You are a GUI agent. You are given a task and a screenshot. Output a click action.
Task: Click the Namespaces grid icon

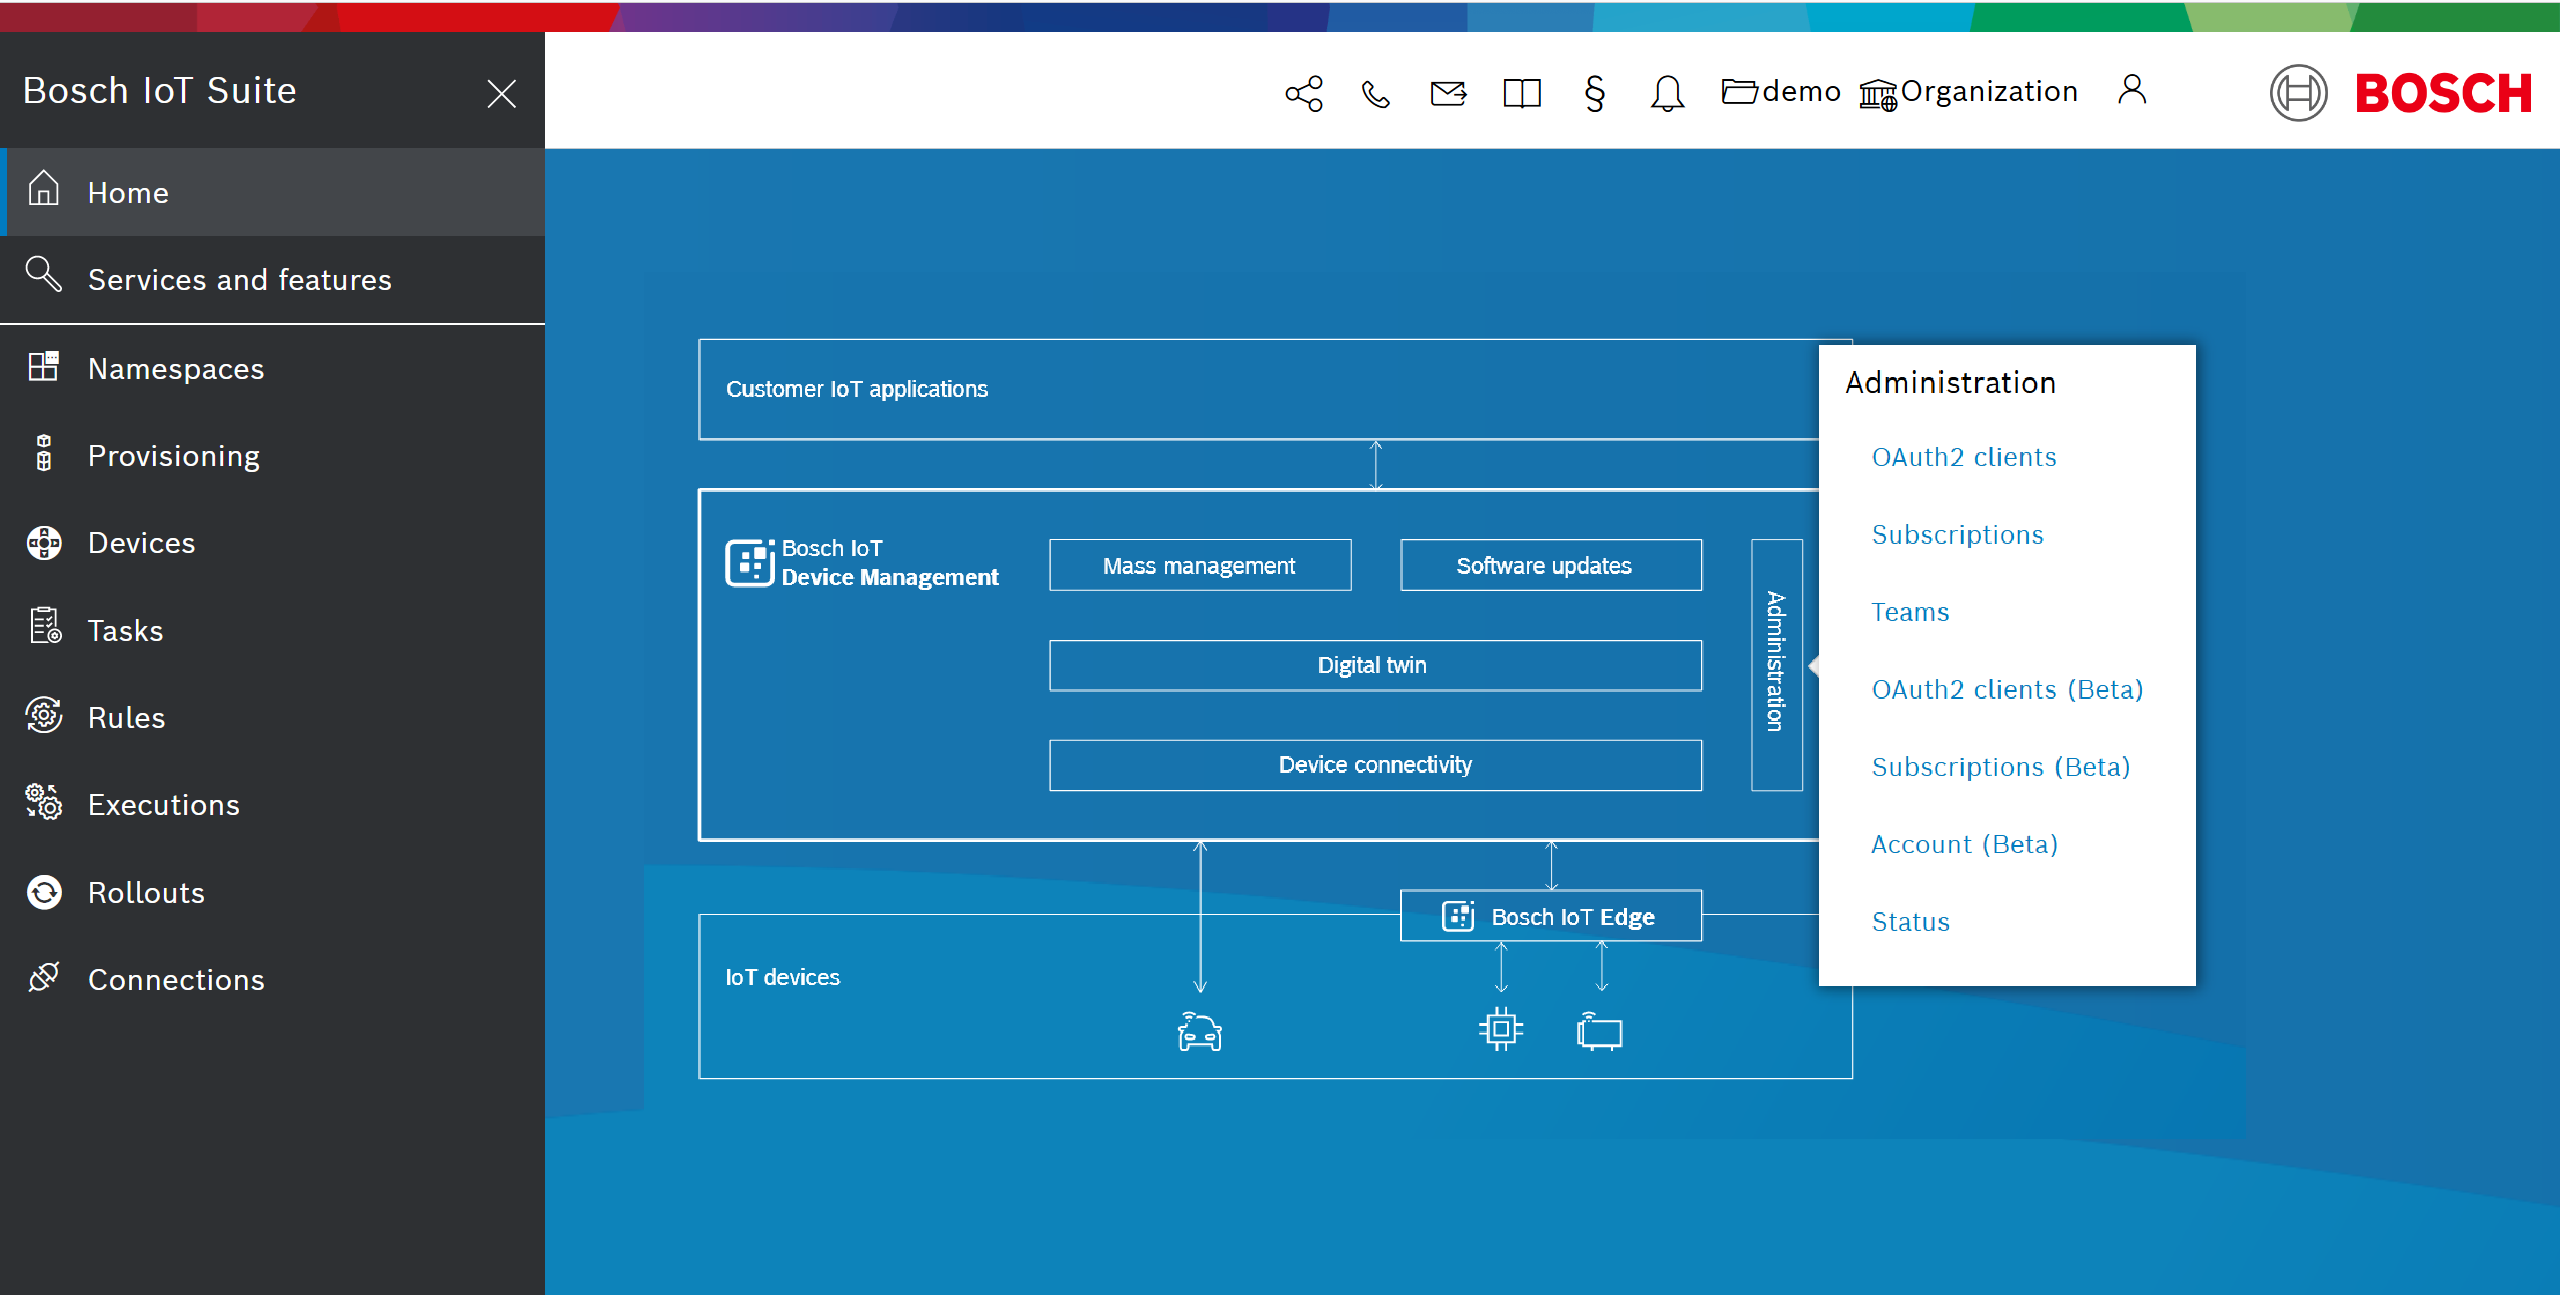[x=43, y=366]
